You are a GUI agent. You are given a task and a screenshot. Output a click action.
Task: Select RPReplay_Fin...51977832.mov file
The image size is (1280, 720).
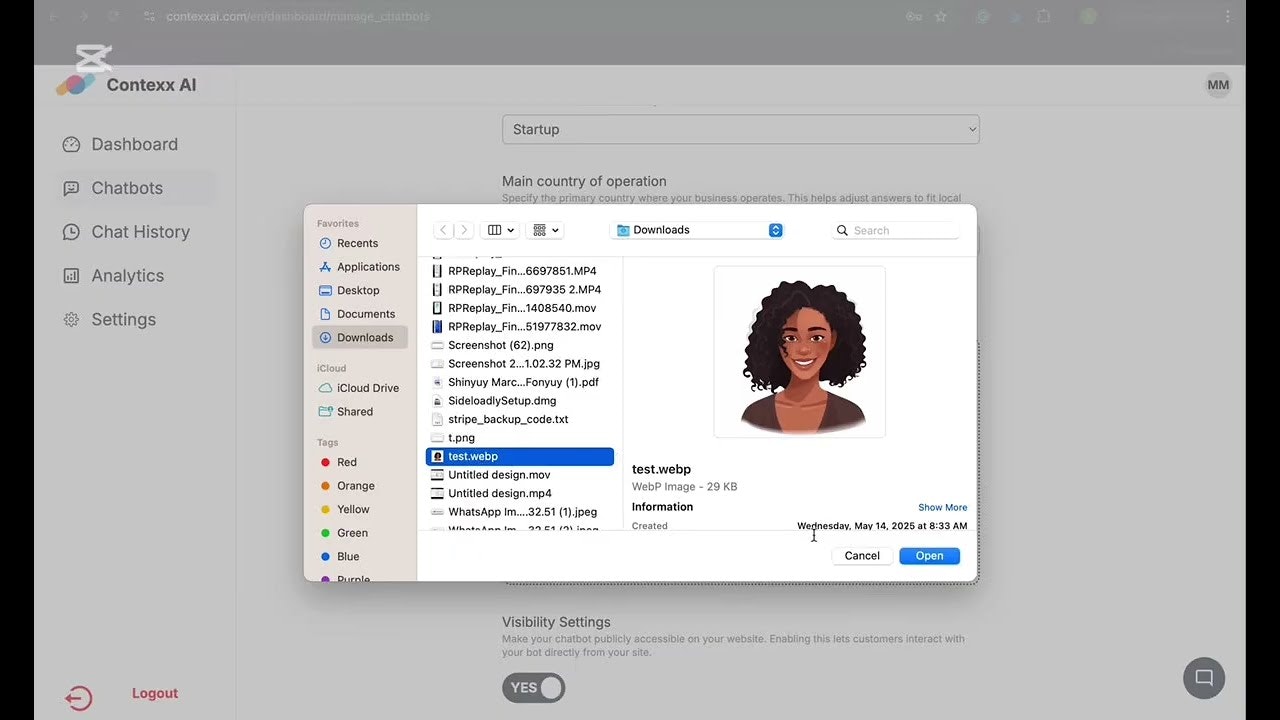point(520,326)
